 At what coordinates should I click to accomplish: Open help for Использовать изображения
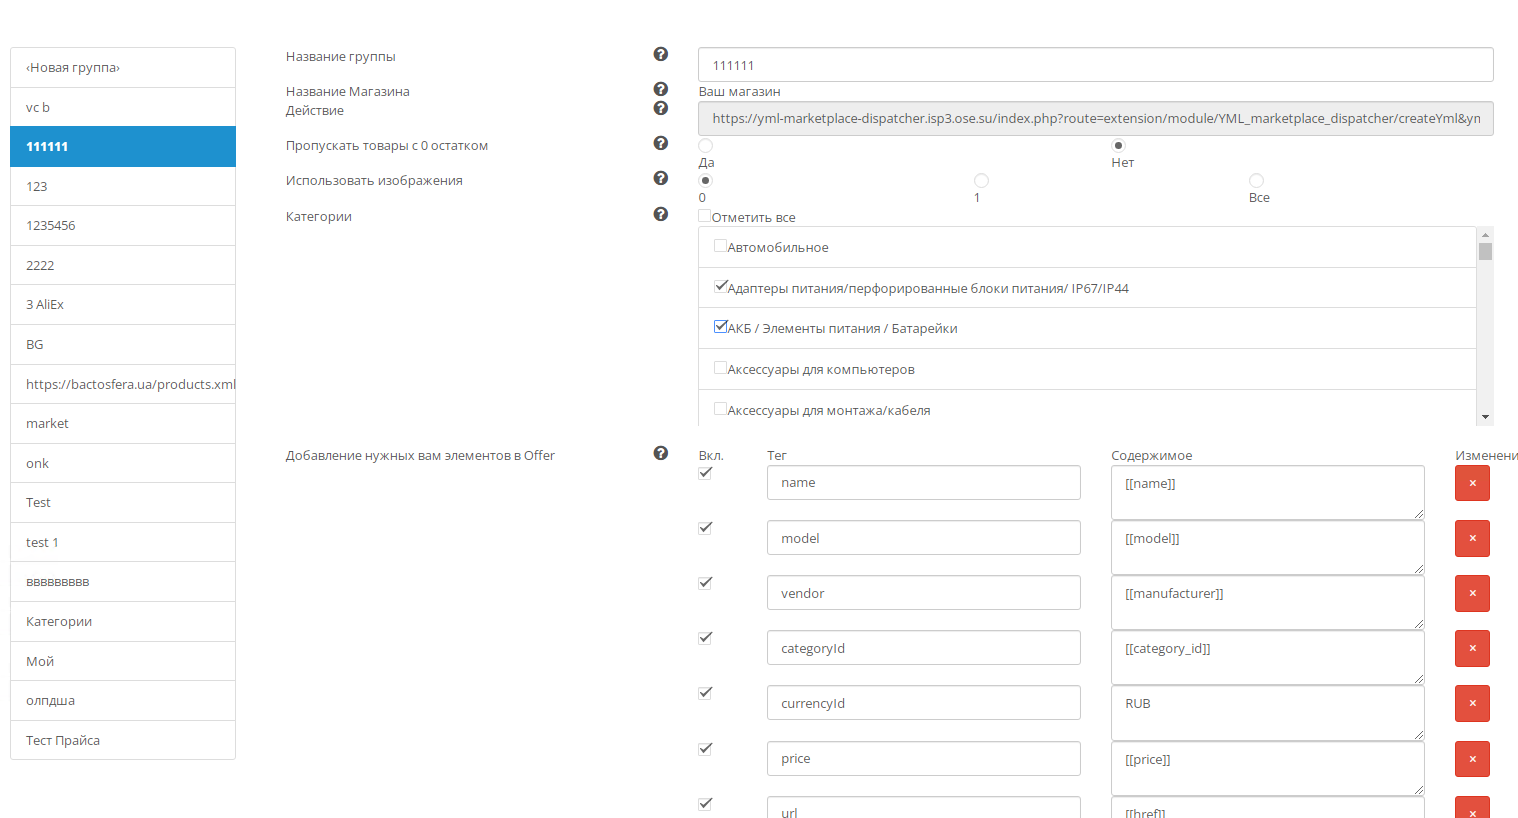point(661,178)
